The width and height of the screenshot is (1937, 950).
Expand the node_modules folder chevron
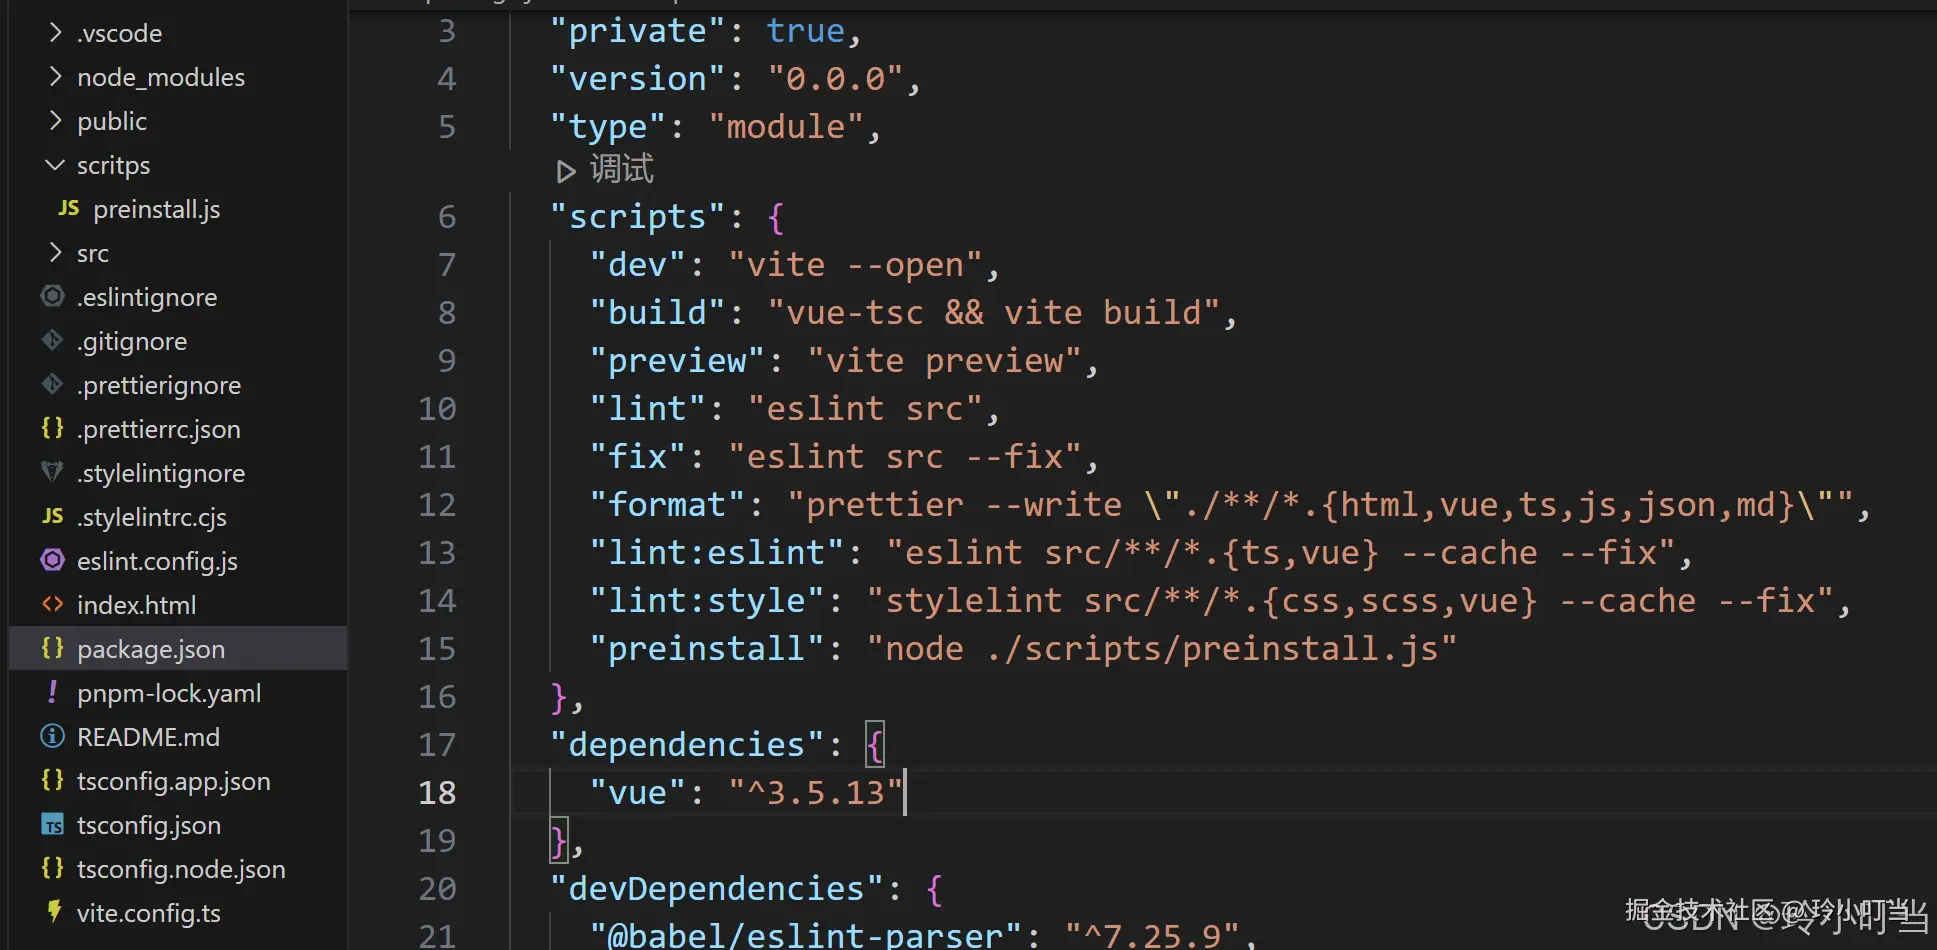pos(55,76)
